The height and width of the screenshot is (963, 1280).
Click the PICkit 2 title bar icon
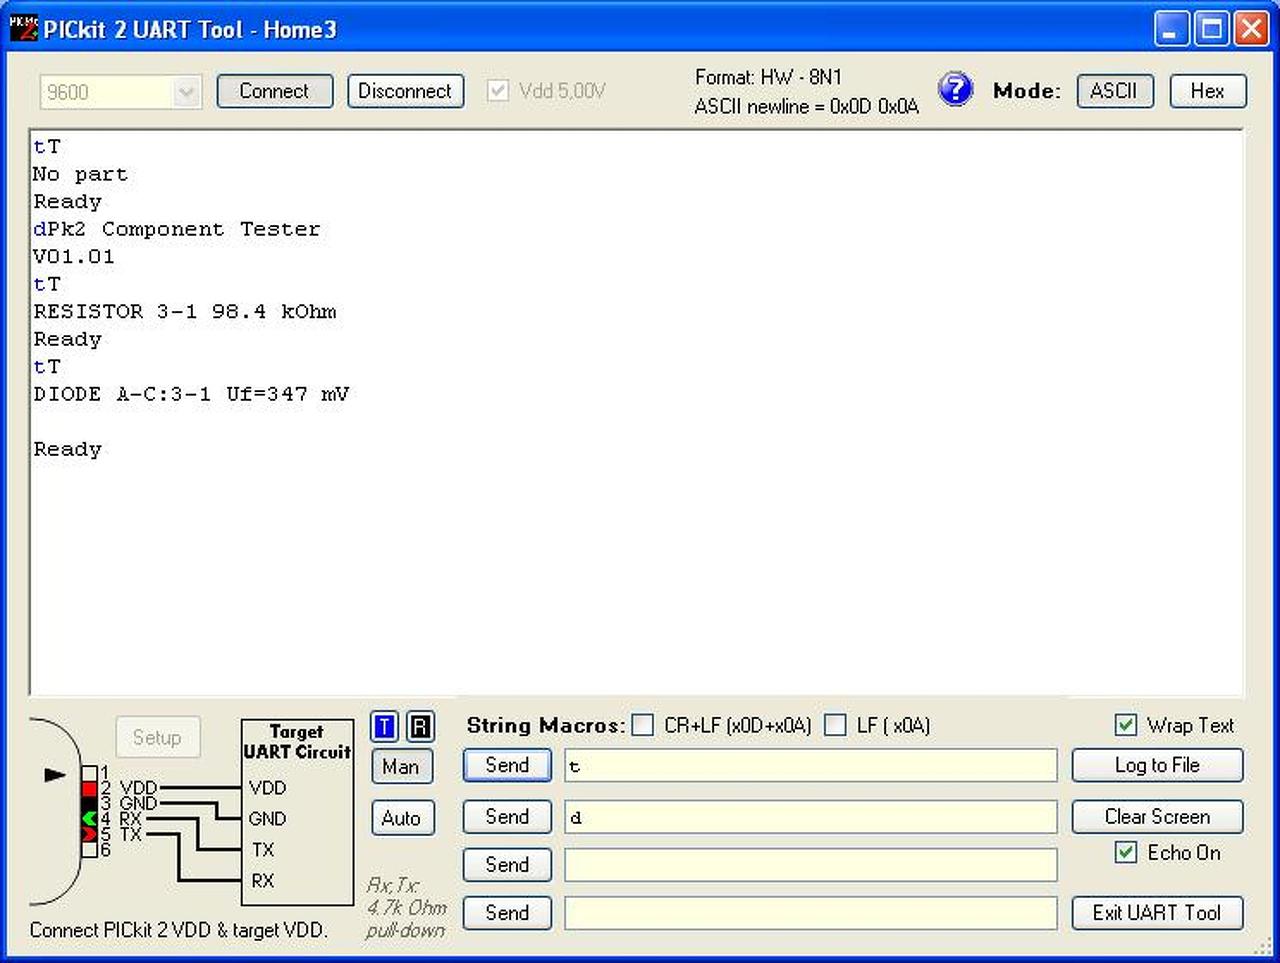click(x=23, y=28)
